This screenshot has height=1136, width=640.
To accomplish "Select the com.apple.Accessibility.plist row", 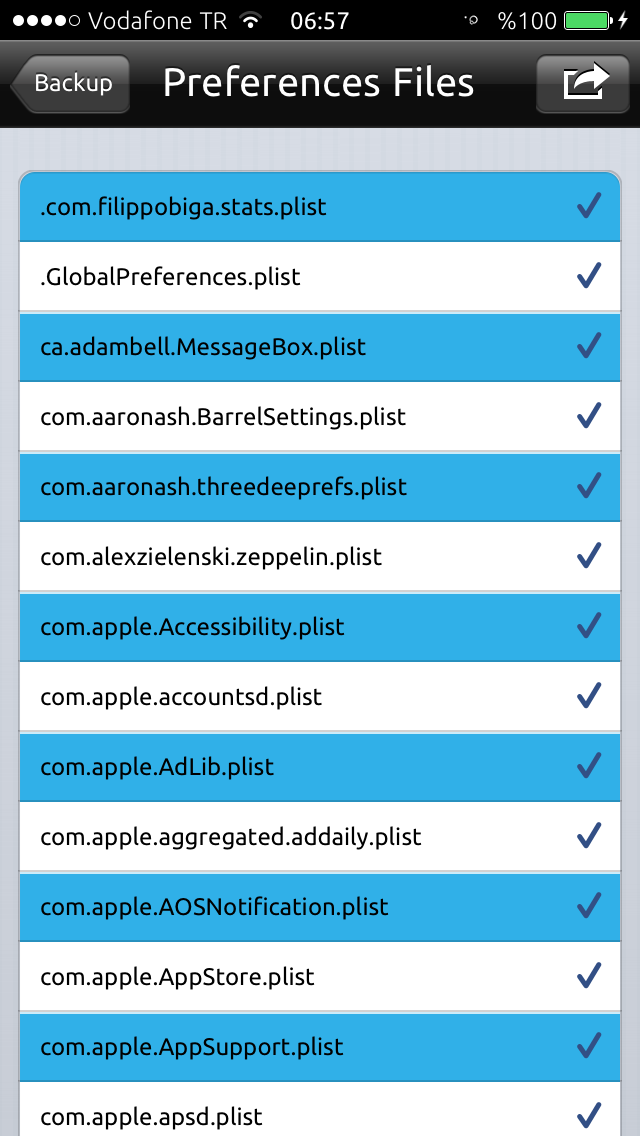I will [x=320, y=627].
